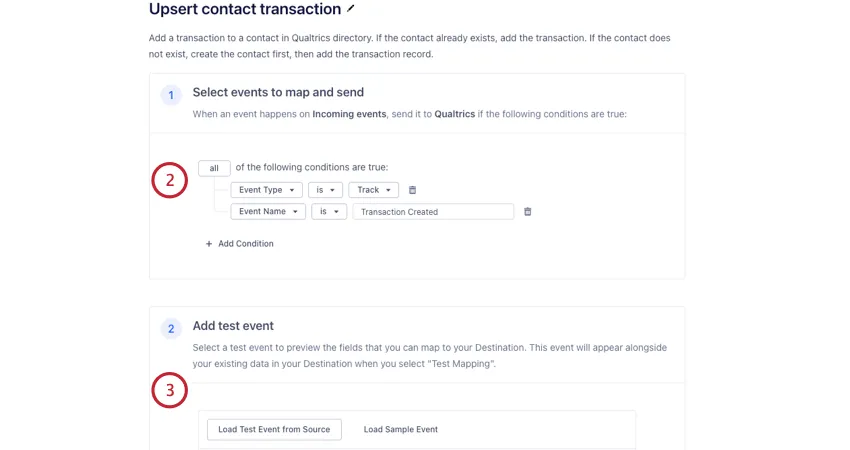Switch to Load Sample Event tab
Screen dimensions: 850x450
tap(400, 429)
